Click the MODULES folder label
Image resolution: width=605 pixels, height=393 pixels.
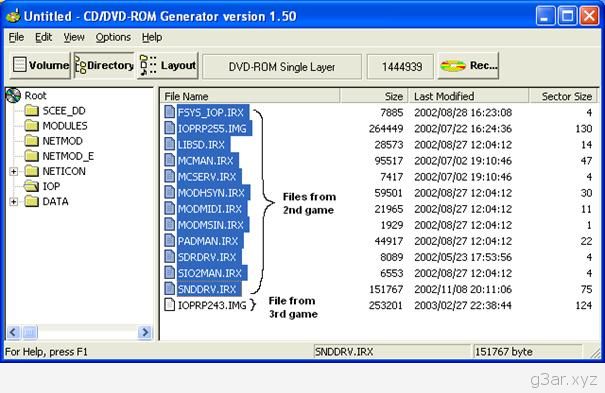click(x=65, y=126)
